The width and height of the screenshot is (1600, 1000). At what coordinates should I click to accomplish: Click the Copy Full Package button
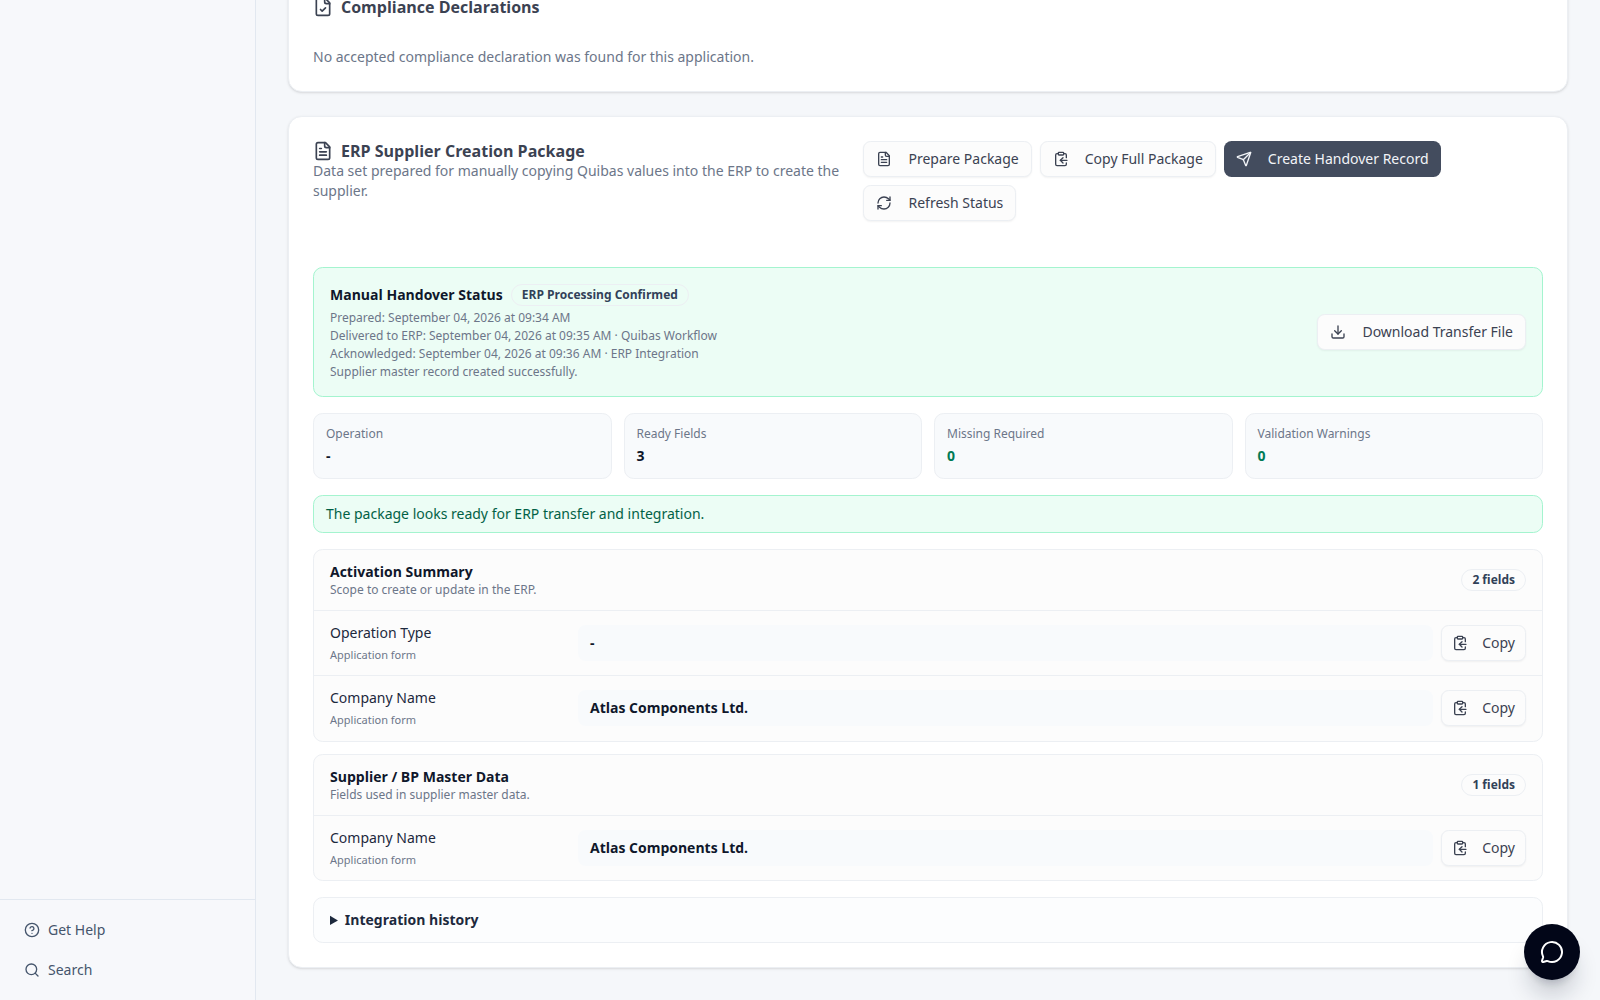(1128, 159)
